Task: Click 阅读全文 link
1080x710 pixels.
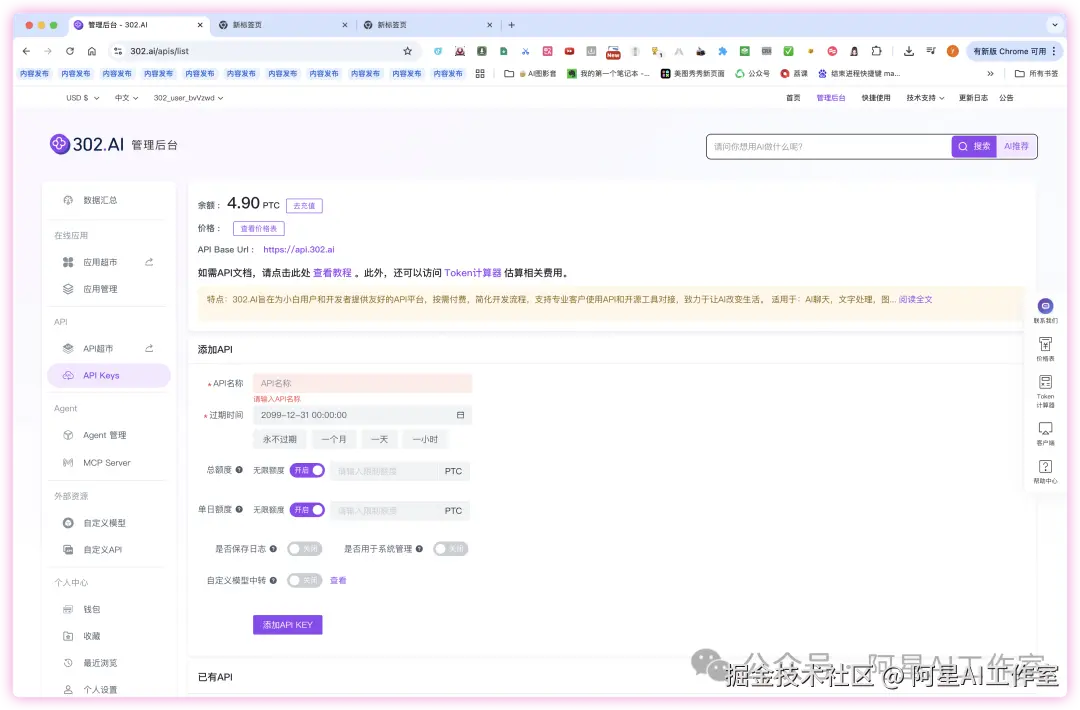Action: pyautogui.click(x=915, y=300)
